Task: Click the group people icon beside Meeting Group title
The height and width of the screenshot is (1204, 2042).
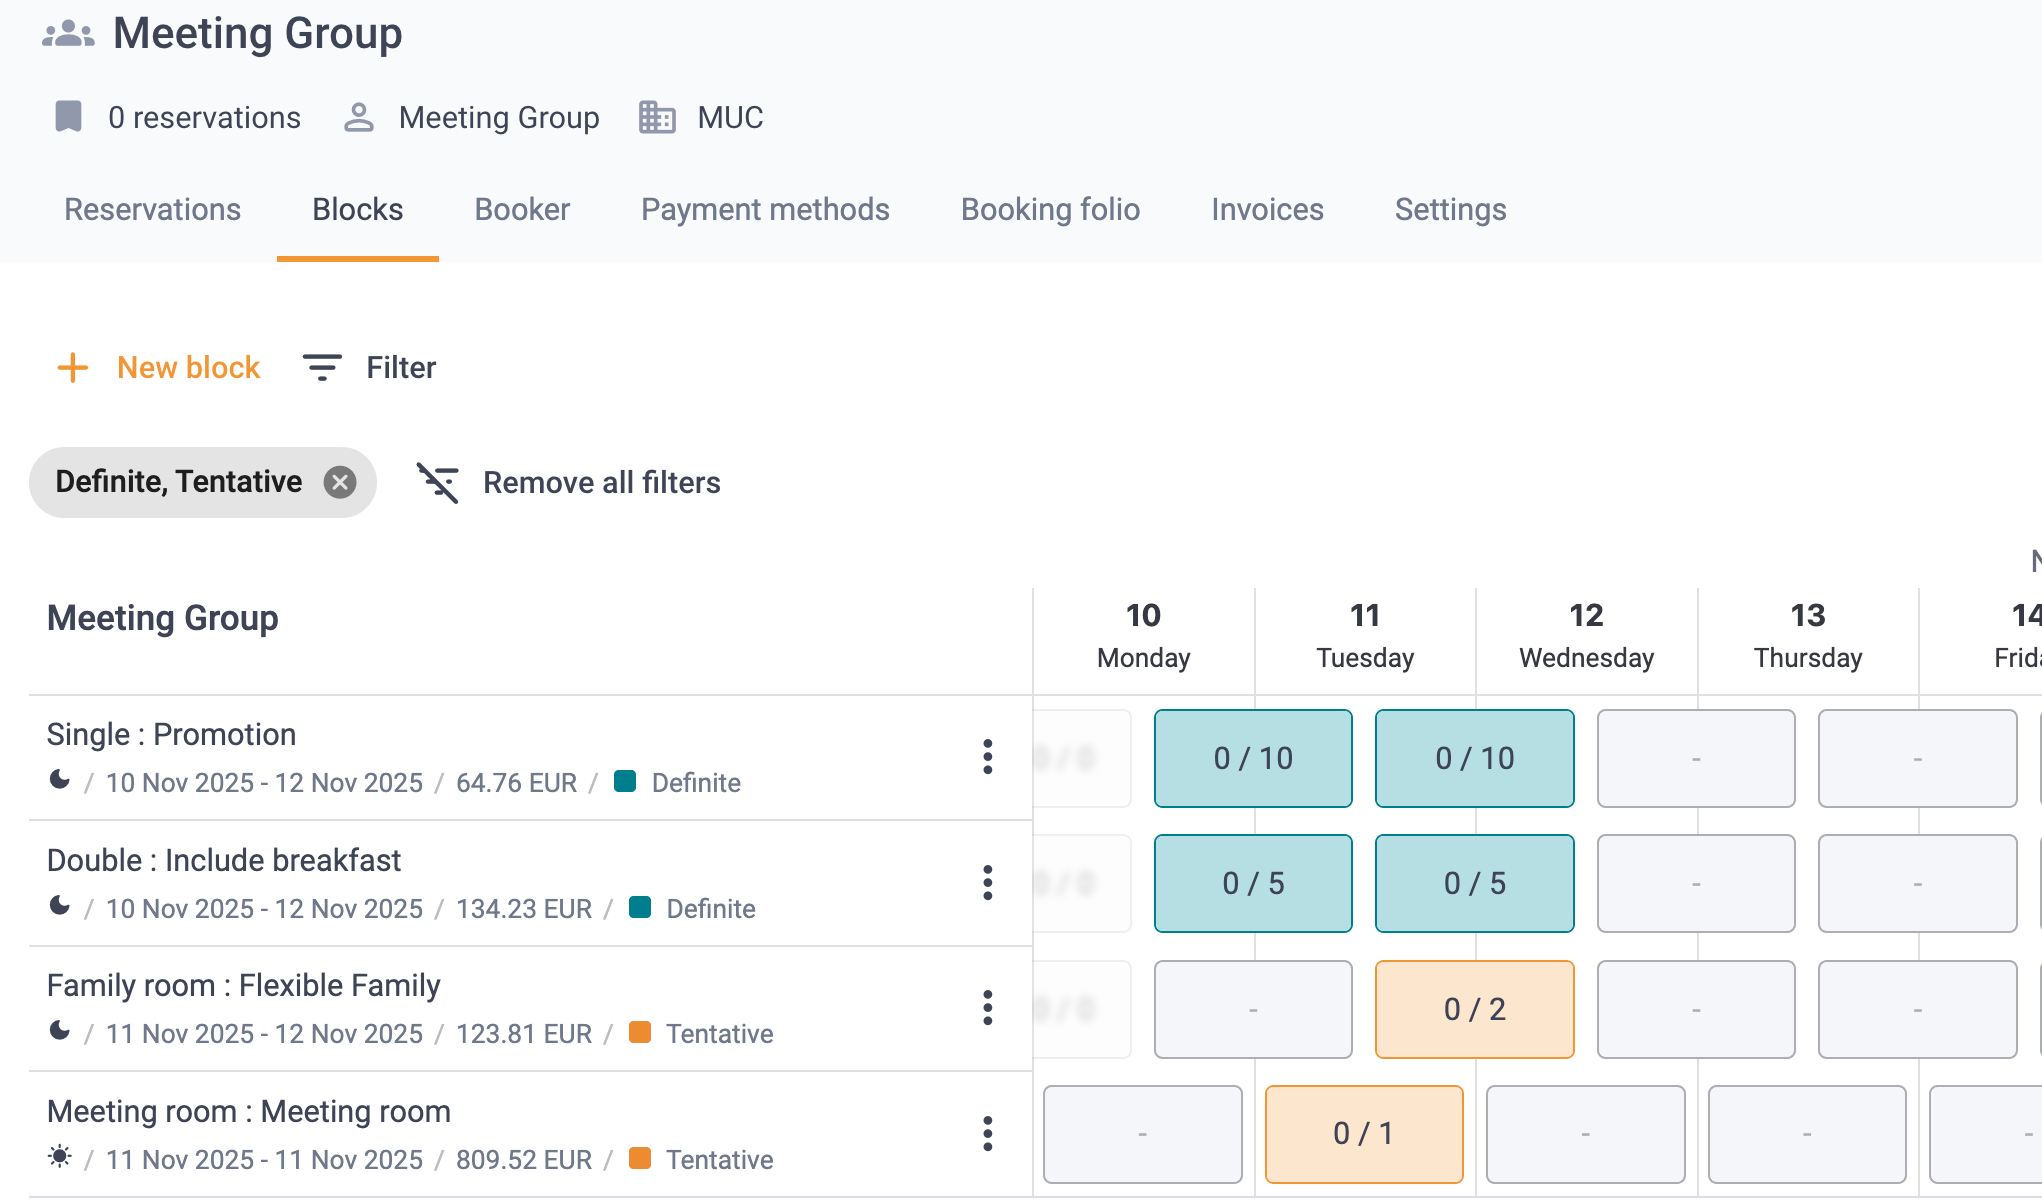Action: point(68,34)
